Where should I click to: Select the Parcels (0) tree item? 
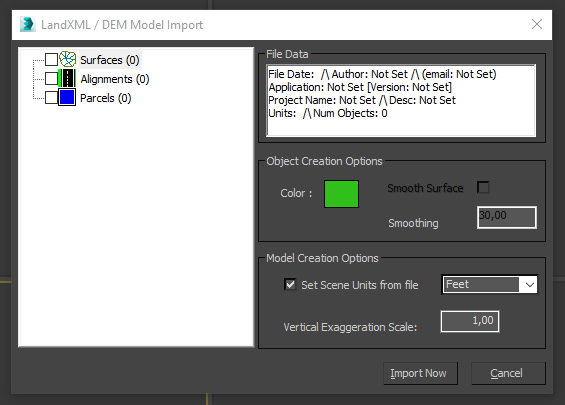(x=106, y=98)
